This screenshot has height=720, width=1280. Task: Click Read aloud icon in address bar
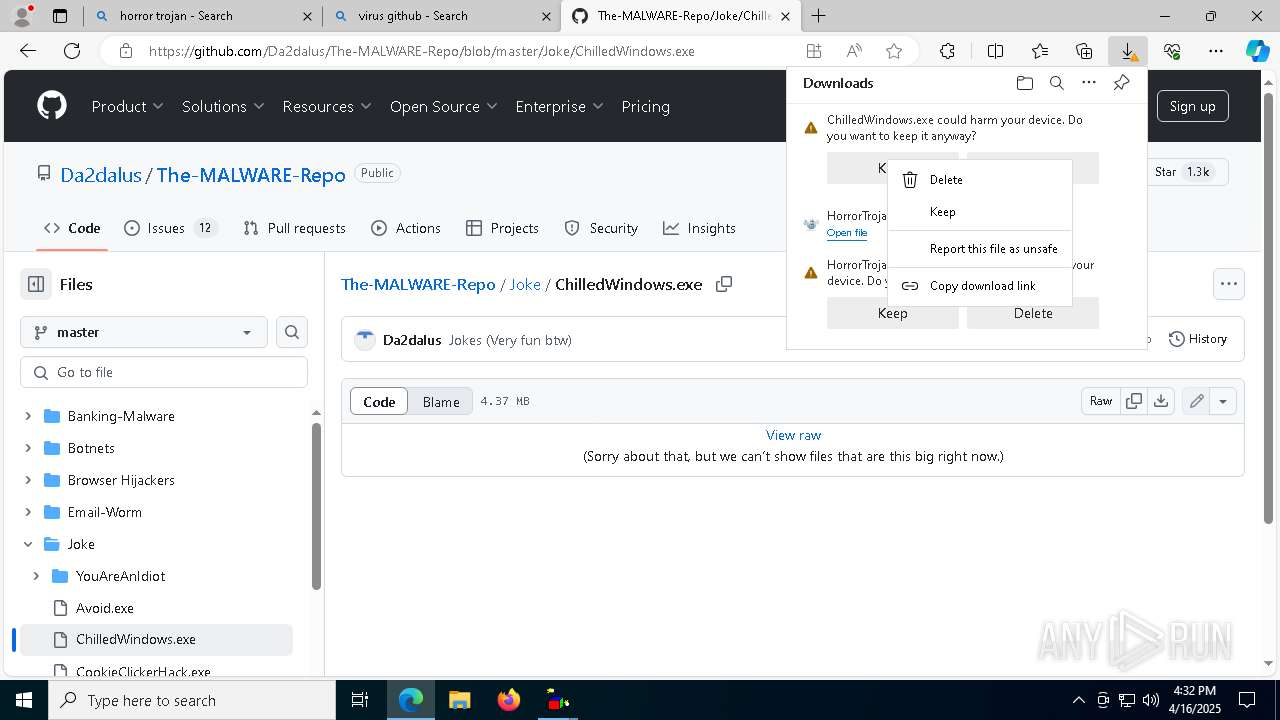coord(854,51)
